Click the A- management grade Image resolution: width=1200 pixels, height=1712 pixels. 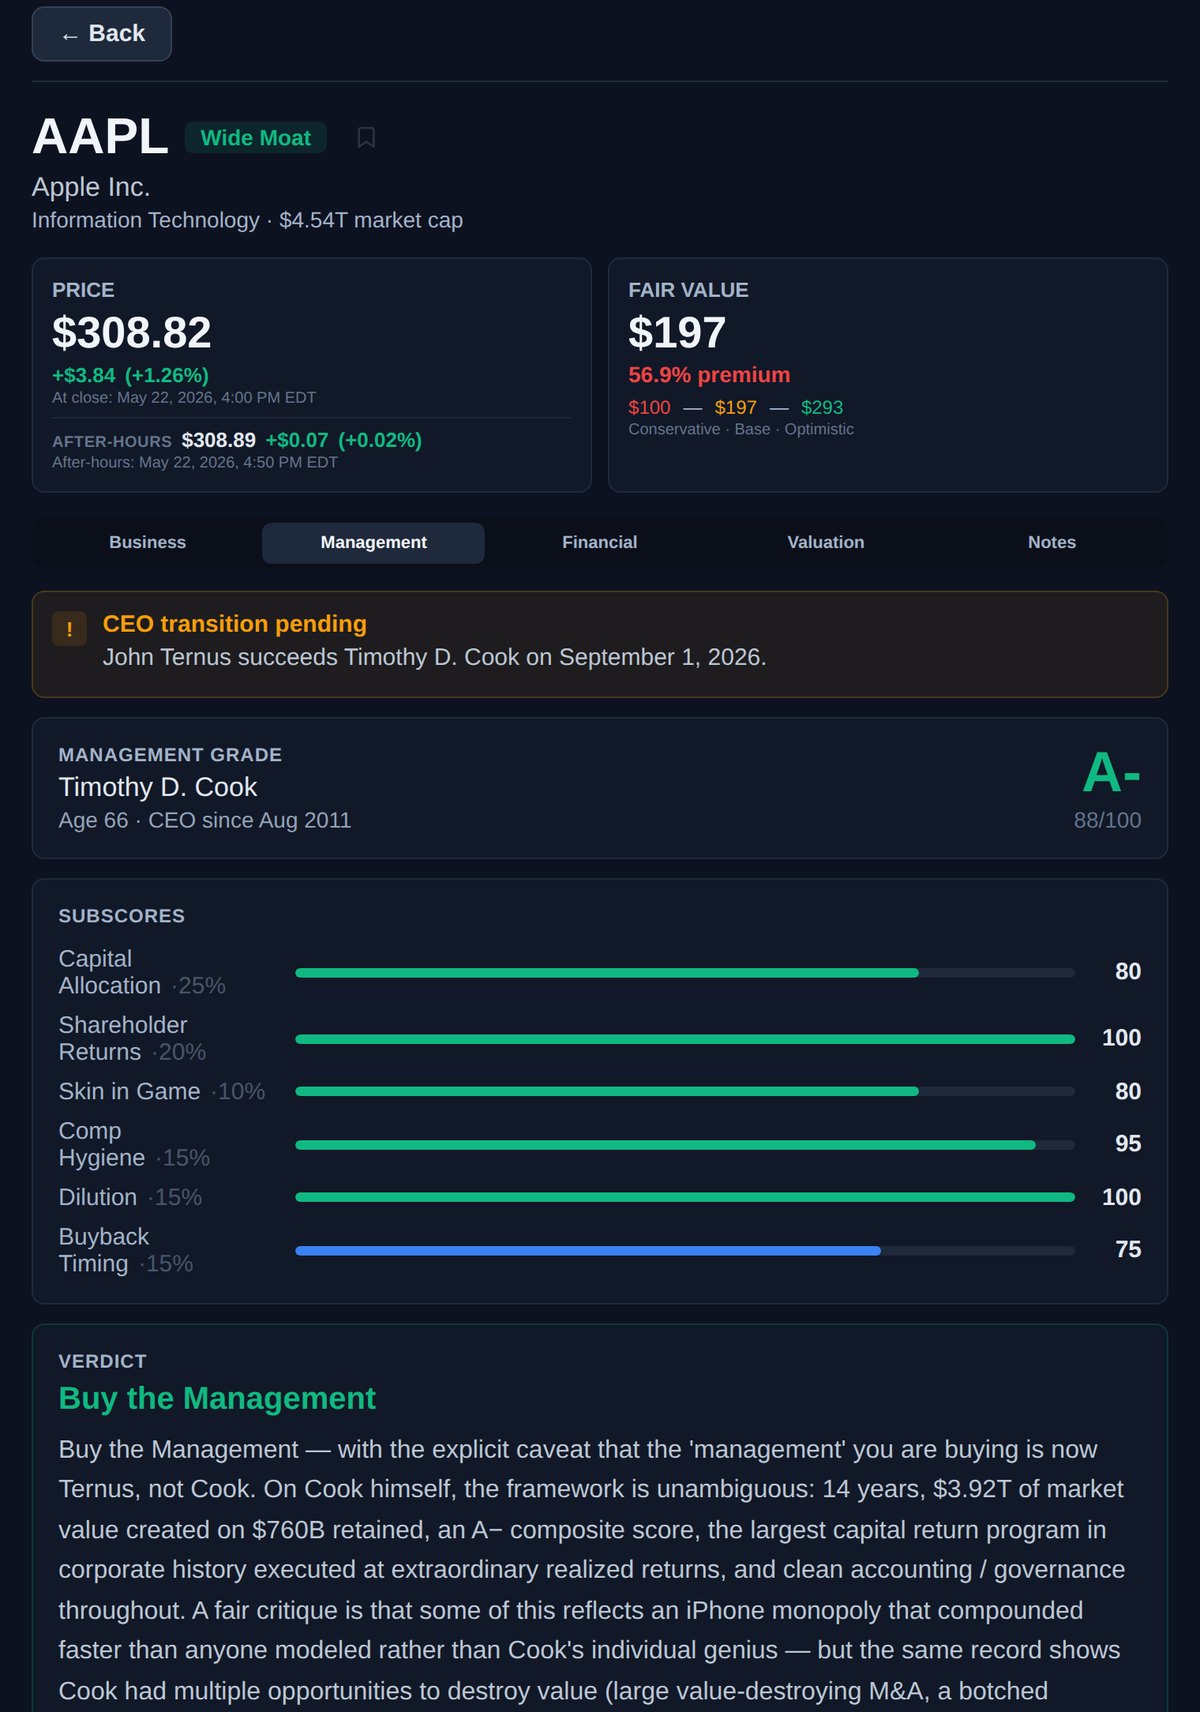click(1111, 773)
